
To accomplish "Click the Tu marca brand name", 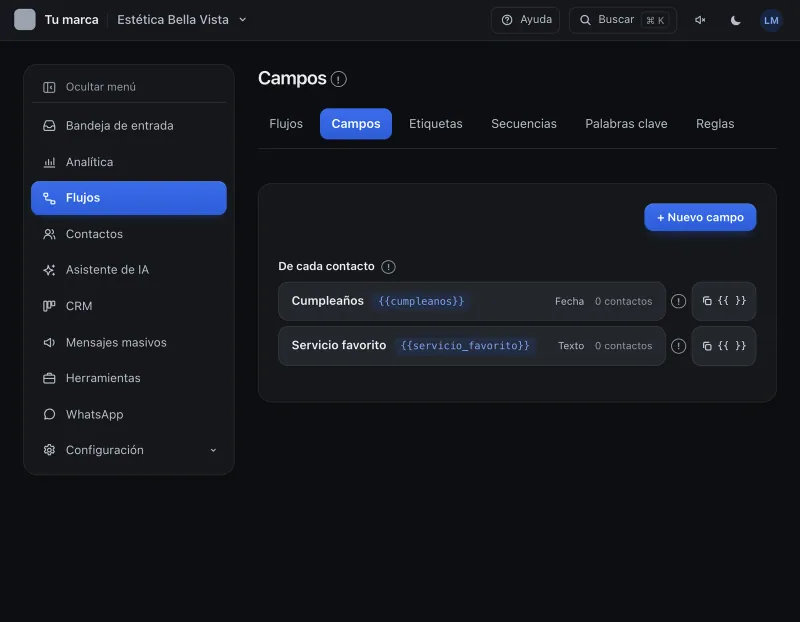I will 71,20.
